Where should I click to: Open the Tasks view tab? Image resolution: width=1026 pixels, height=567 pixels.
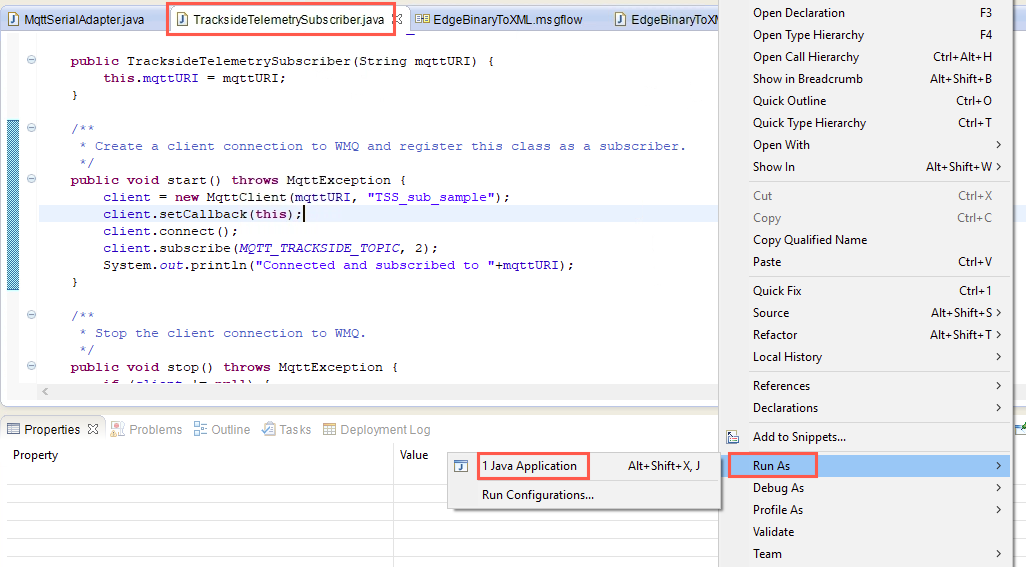coord(286,430)
